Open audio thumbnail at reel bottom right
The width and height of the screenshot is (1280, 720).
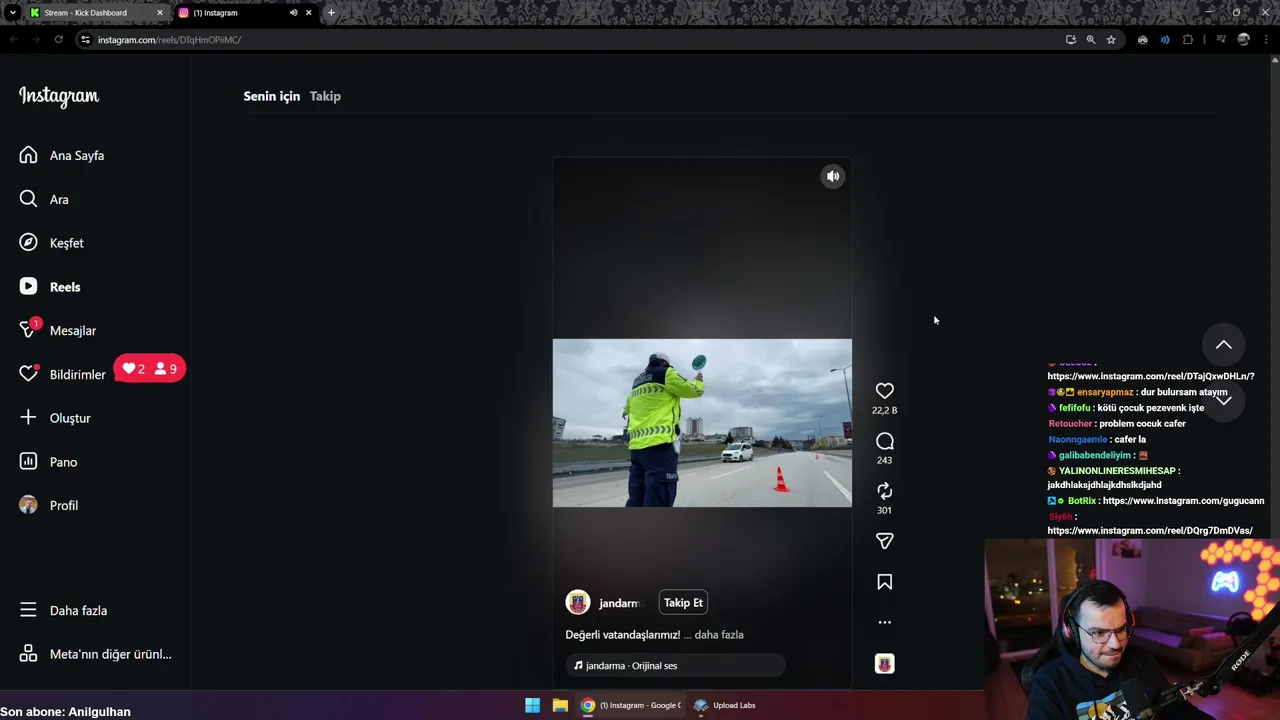tap(885, 664)
